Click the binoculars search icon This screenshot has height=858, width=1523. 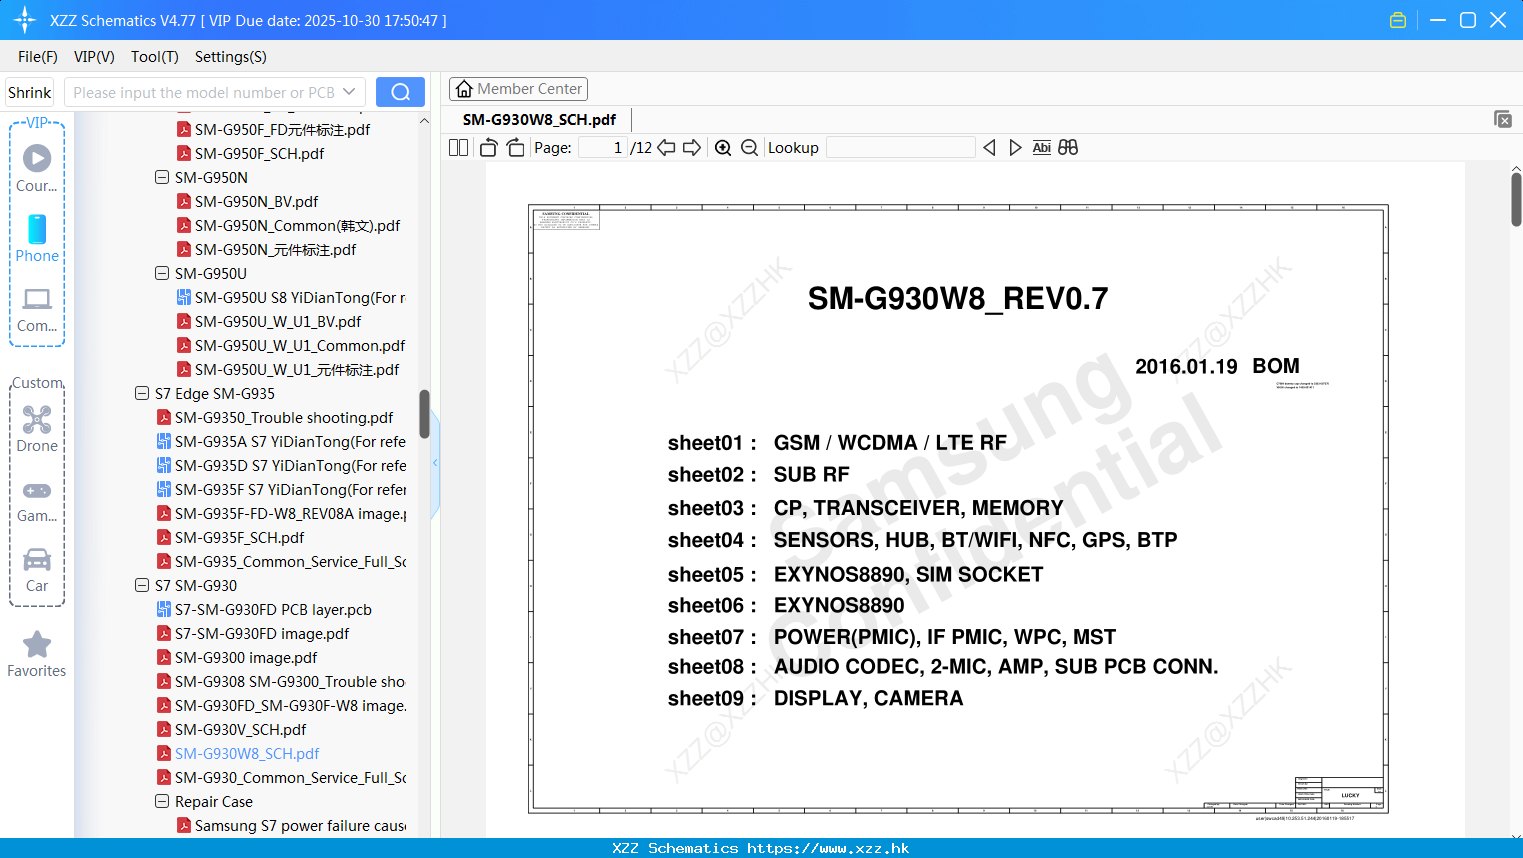click(1068, 148)
